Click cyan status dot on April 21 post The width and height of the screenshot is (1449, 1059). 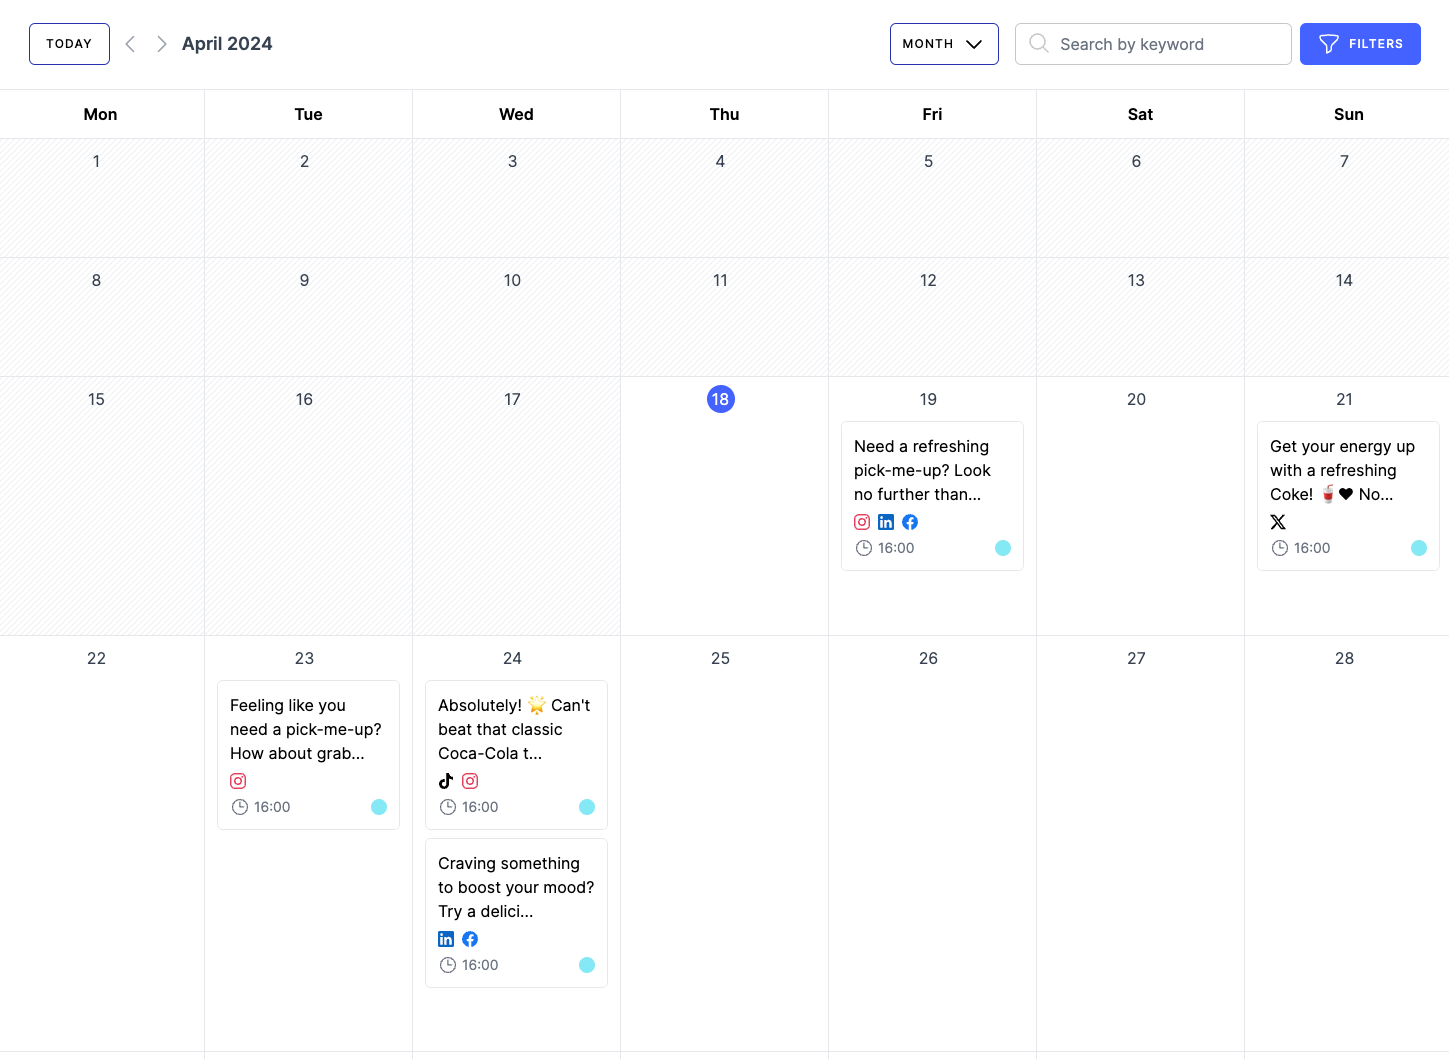(x=1419, y=548)
